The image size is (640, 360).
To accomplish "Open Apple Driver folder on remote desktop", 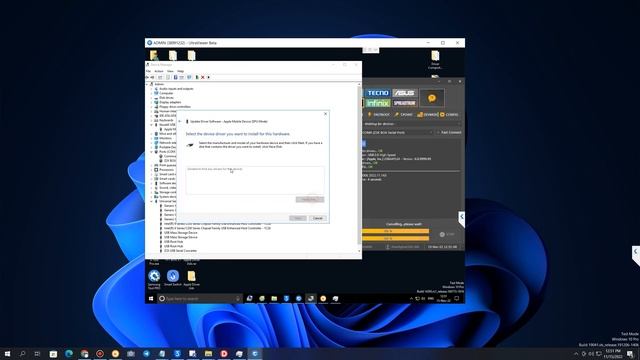I will coord(191,279).
